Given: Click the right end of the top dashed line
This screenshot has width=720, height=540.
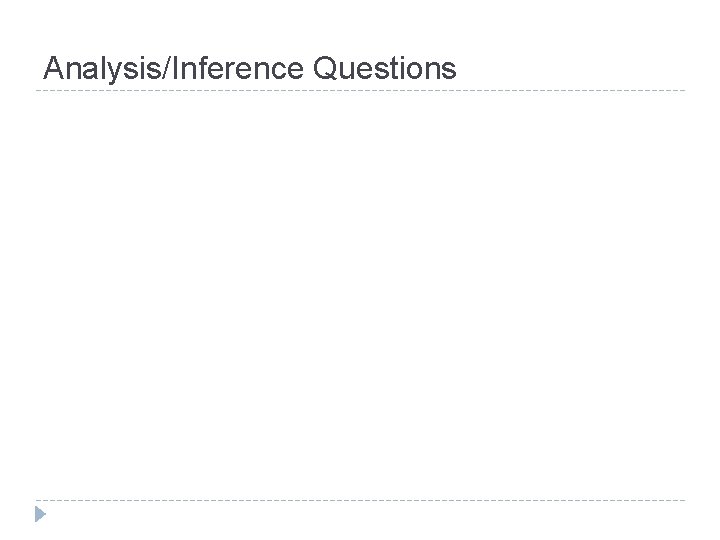Looking at the screenshot, I should [683, 91].
